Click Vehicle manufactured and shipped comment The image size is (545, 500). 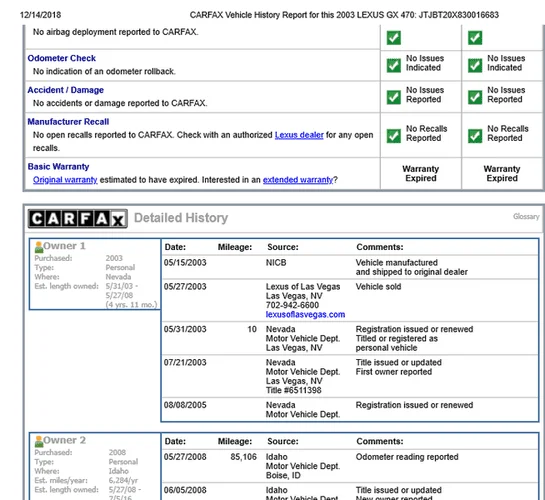coord(412,267)
